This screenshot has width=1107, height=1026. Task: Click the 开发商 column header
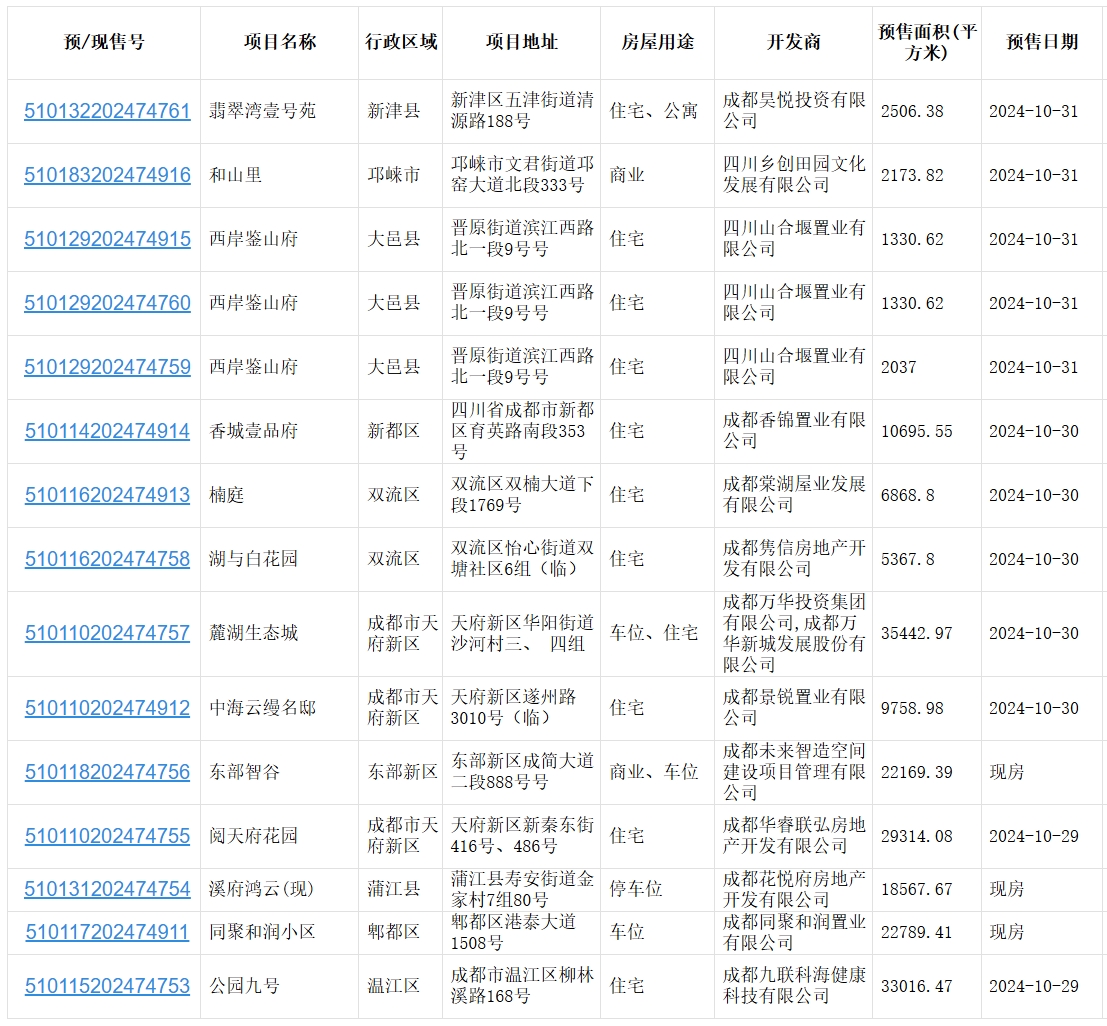click(x=794, y=42)
